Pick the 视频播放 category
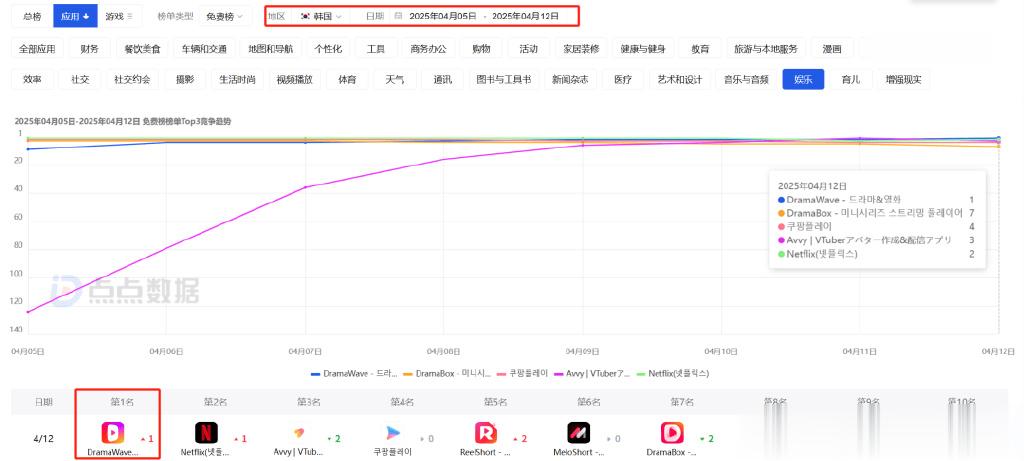The image size is (1024, 461). (295, 80)
